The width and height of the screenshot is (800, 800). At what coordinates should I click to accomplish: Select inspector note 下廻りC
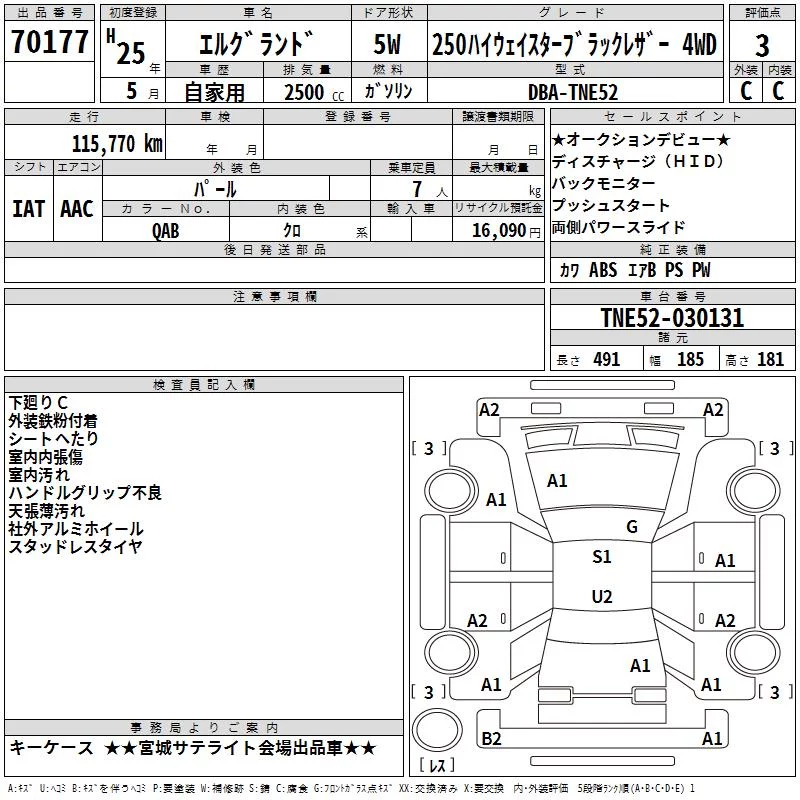38,403
